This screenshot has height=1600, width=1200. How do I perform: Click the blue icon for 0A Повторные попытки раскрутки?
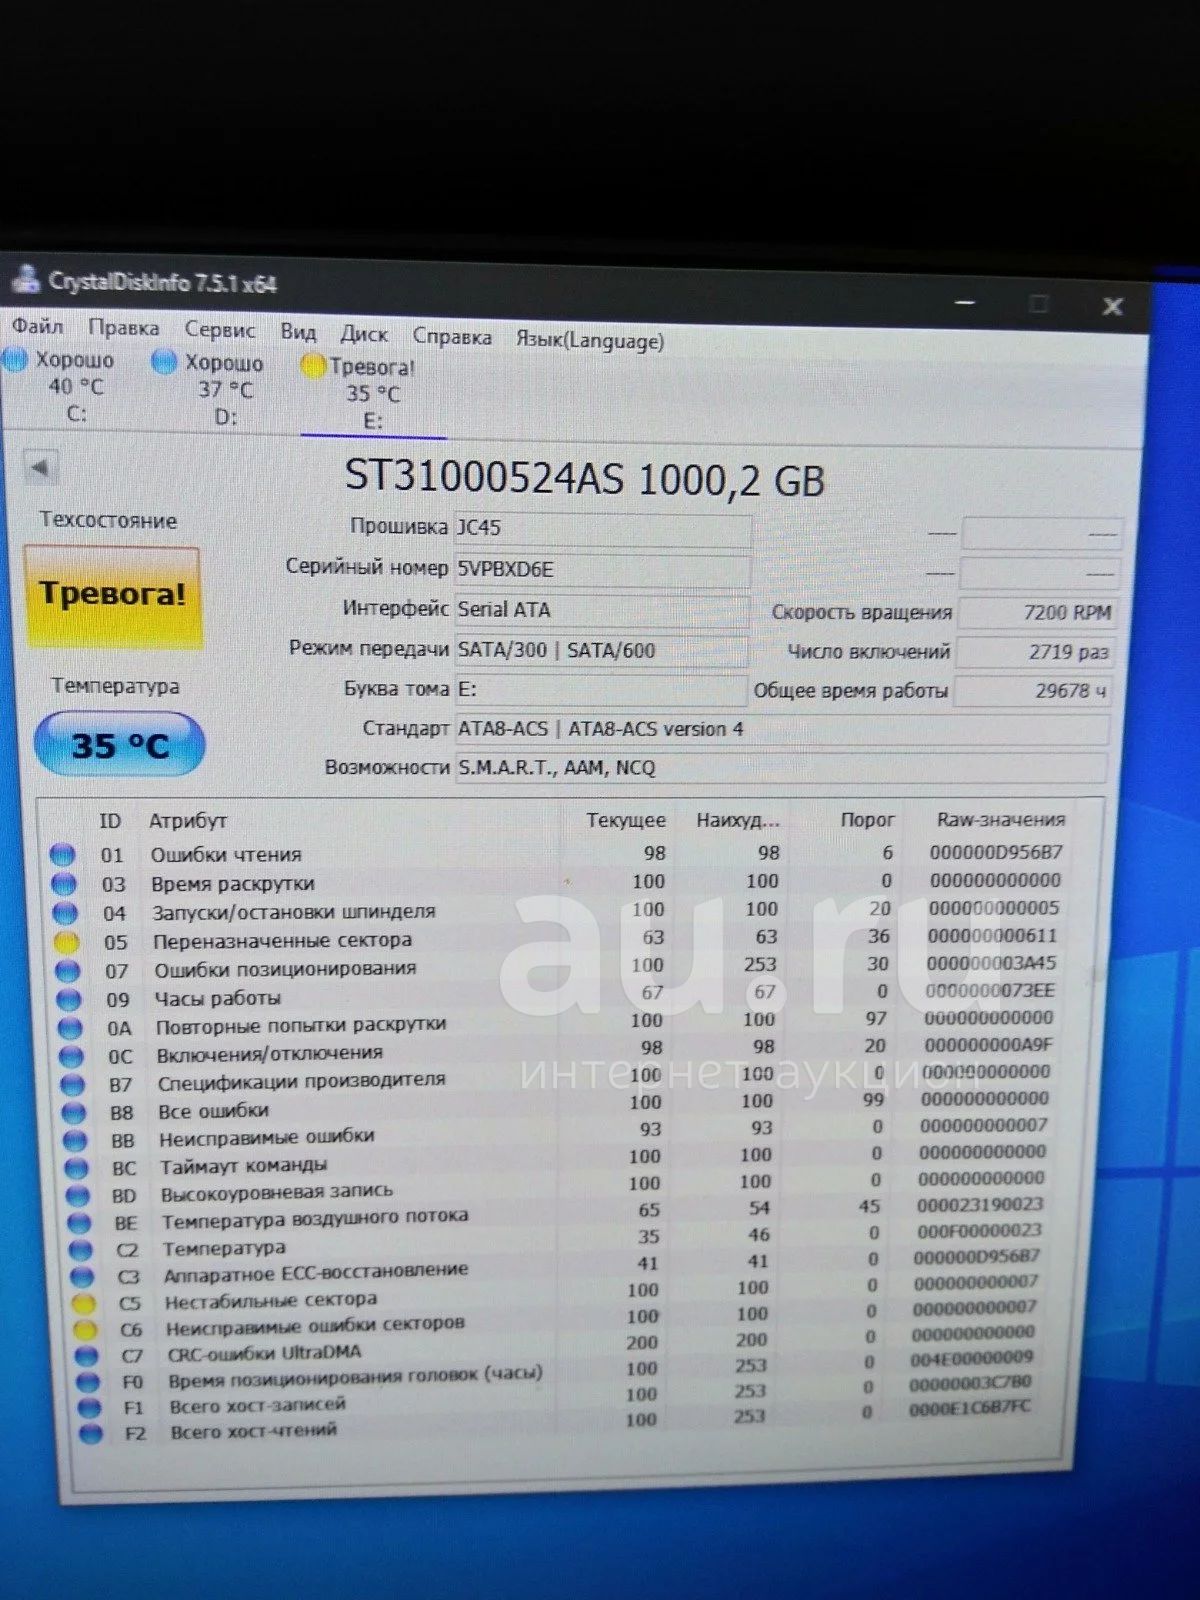[71, 1028]
